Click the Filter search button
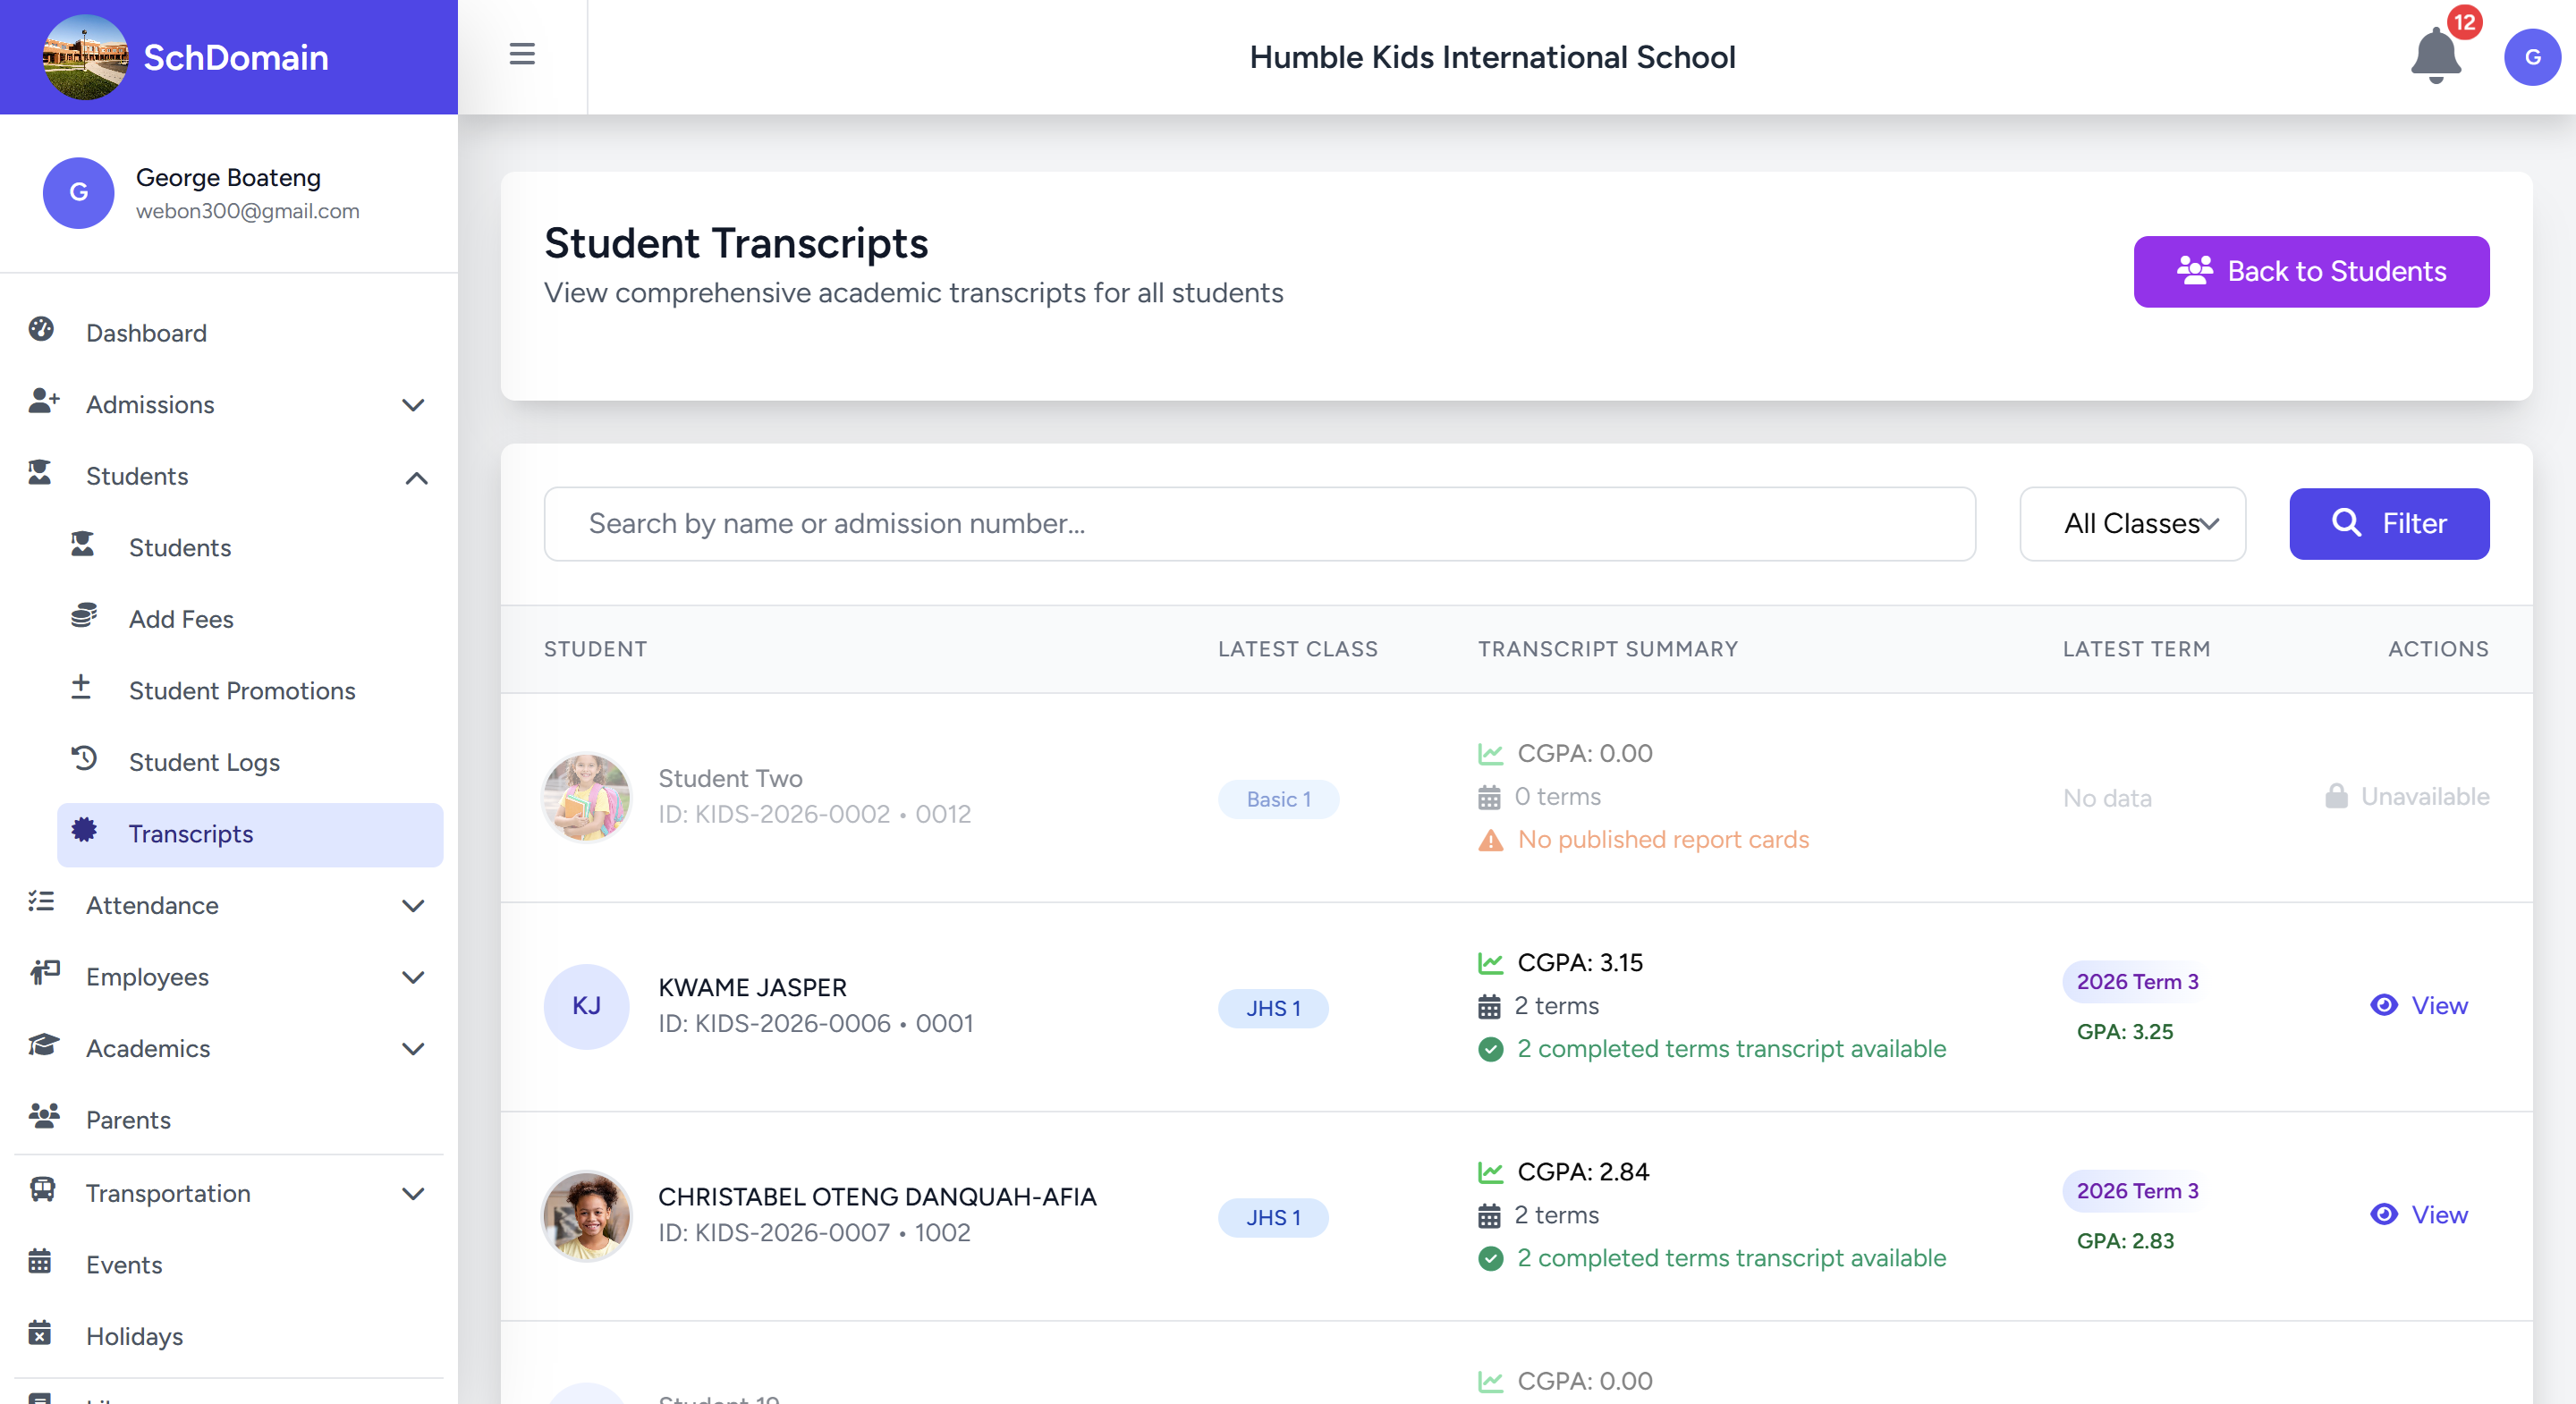 coord(2389,523)
